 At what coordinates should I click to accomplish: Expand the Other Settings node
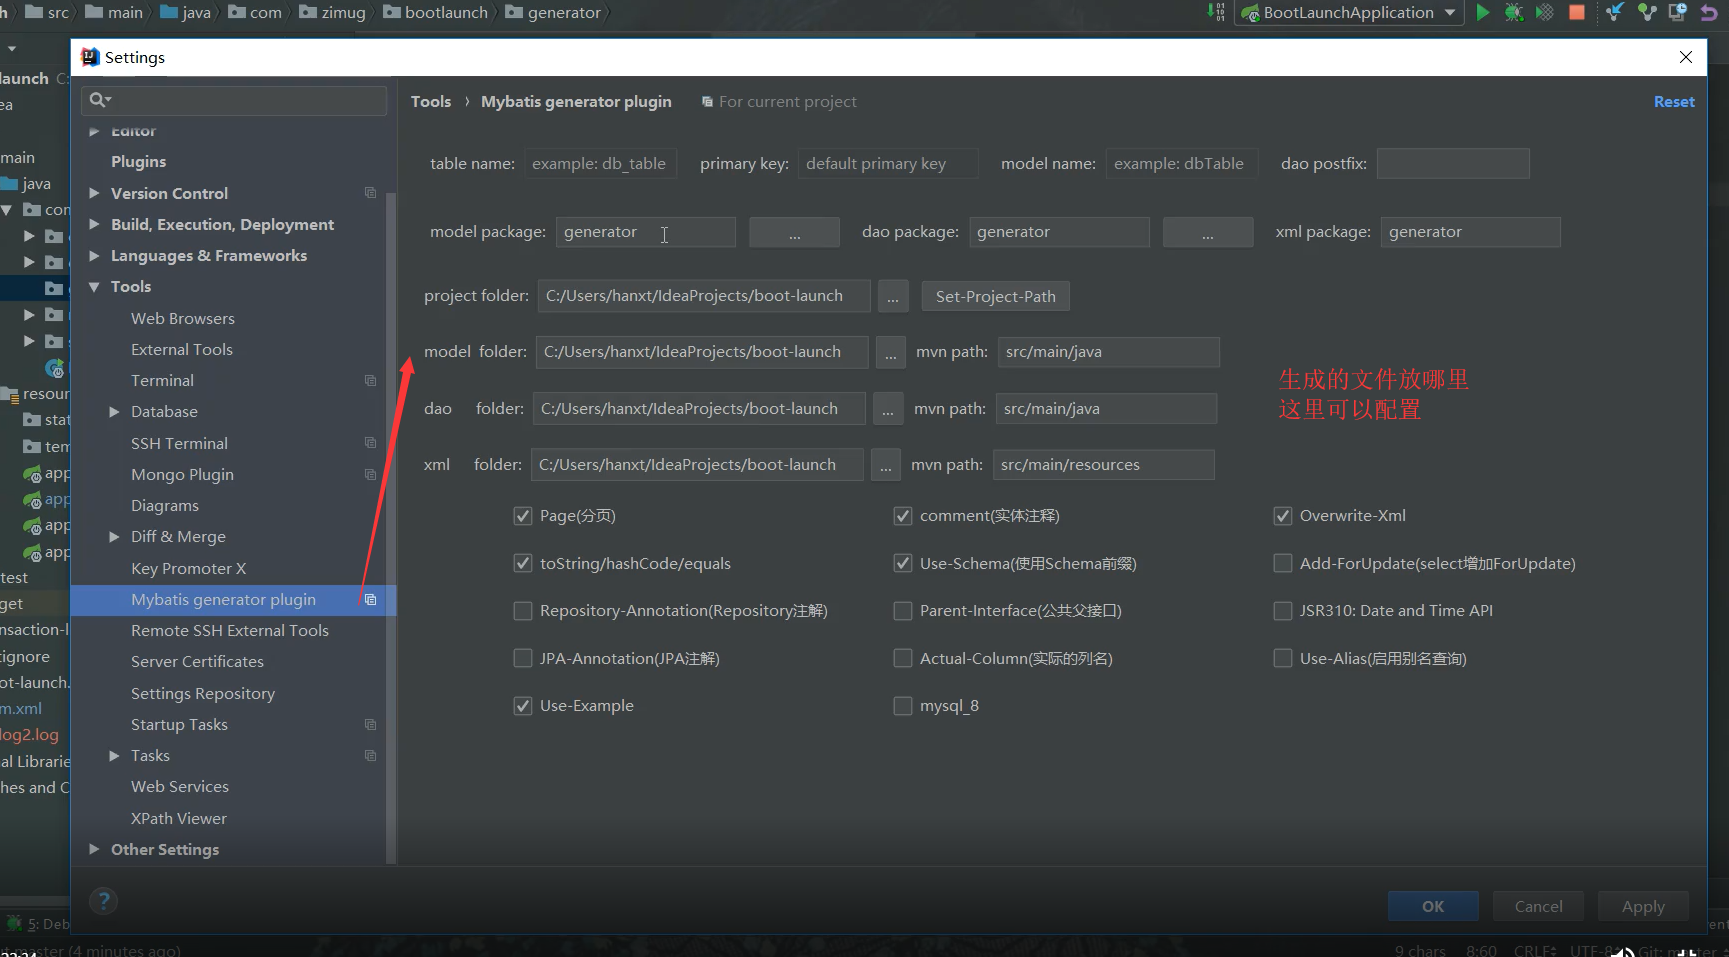[94, 849]
